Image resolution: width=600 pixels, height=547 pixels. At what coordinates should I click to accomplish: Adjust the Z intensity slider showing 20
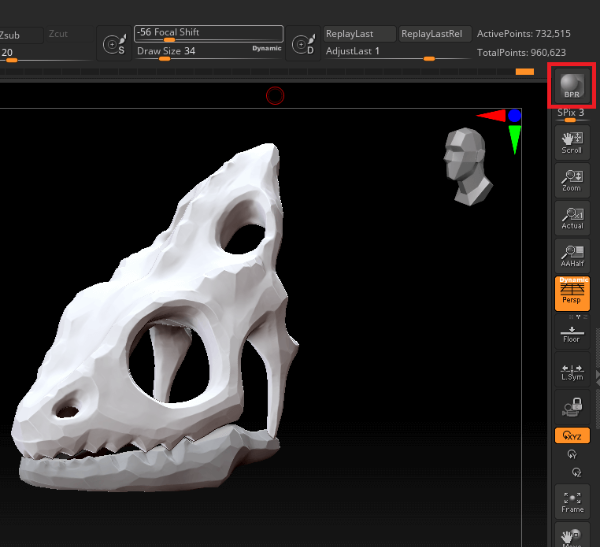[46, 53]
